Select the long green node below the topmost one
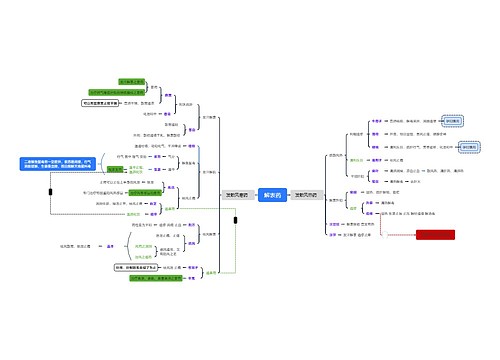The height and width of the screenshot is (360, 500). [117, 92]
